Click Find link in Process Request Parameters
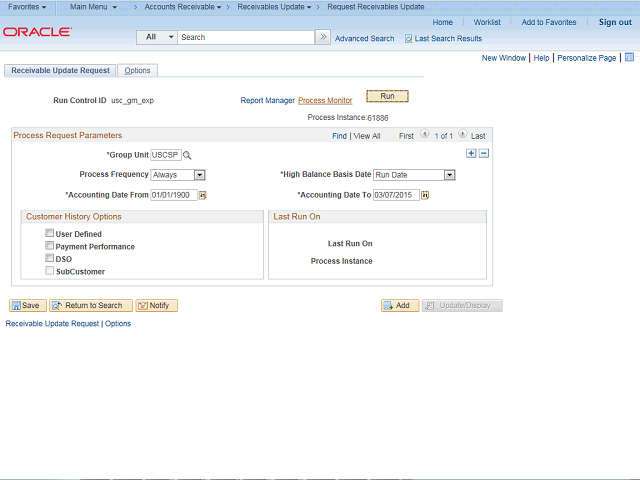Viewport: 640px width, 480px height. pos(339,136)
